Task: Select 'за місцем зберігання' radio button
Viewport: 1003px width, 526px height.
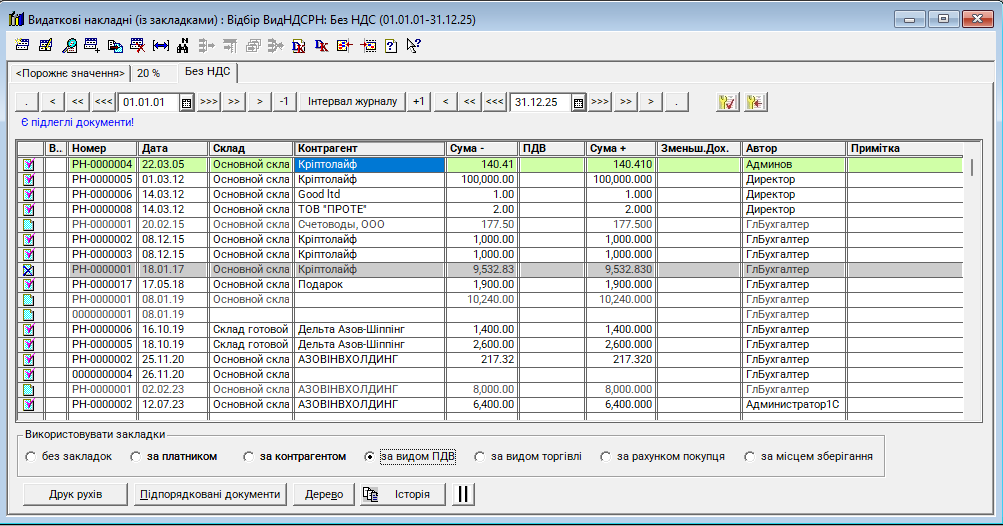Action: 751,457
